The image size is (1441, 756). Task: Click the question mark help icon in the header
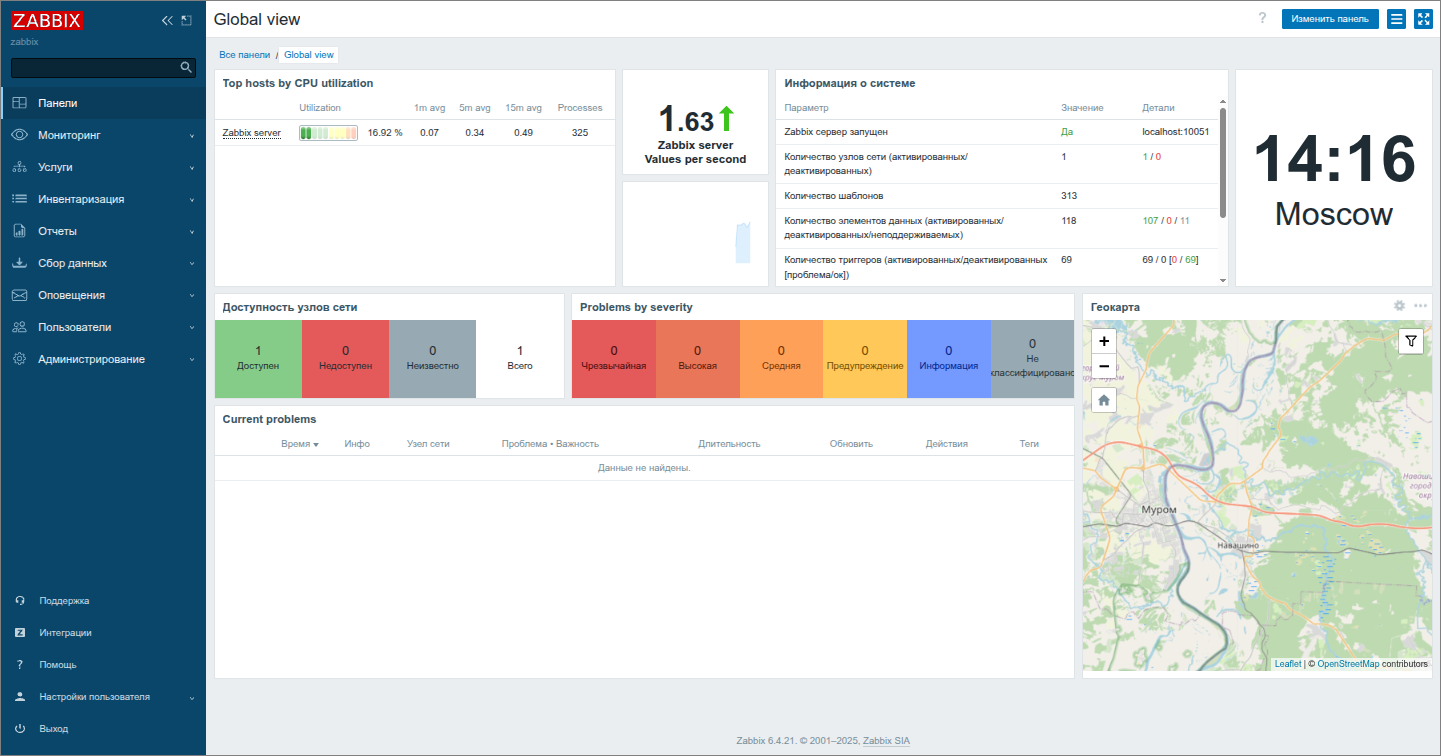(x=1262, y=18)
